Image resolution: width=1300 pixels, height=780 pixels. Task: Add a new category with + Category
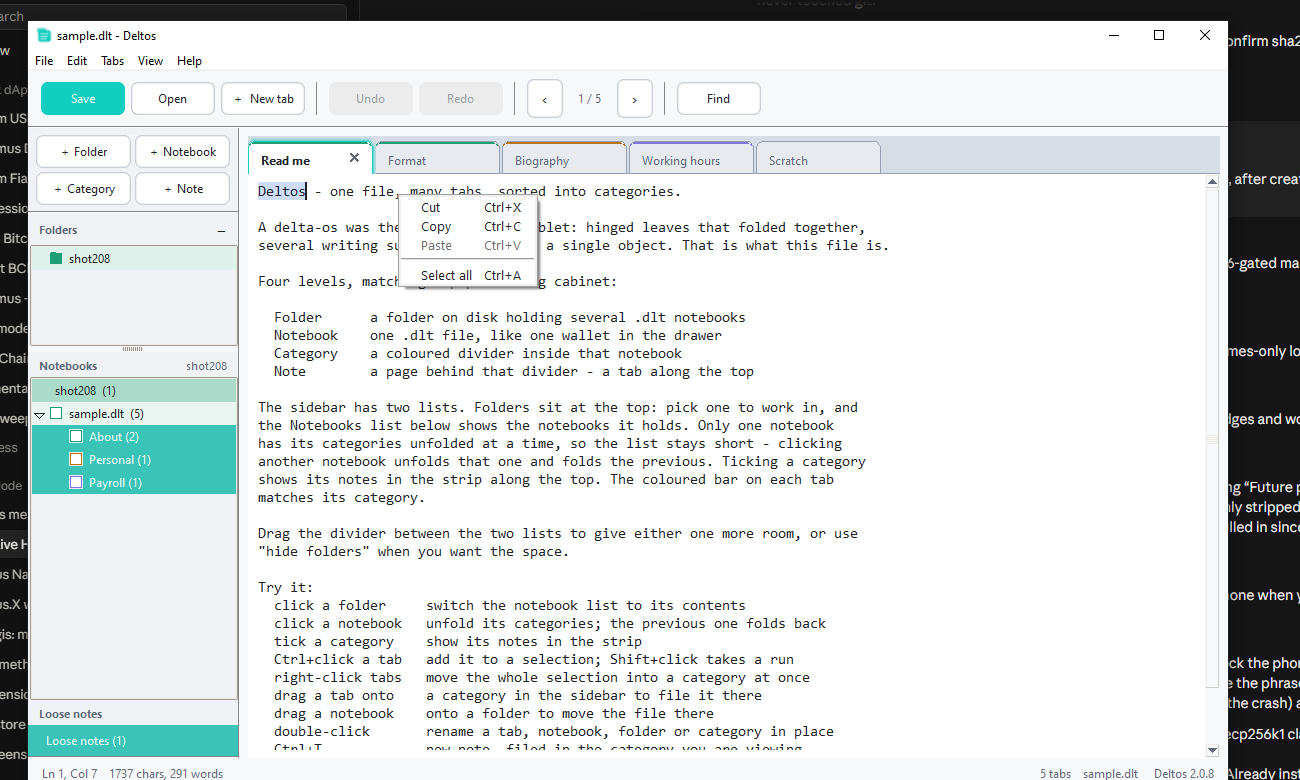pyautogui.click(x=84, y=189)
